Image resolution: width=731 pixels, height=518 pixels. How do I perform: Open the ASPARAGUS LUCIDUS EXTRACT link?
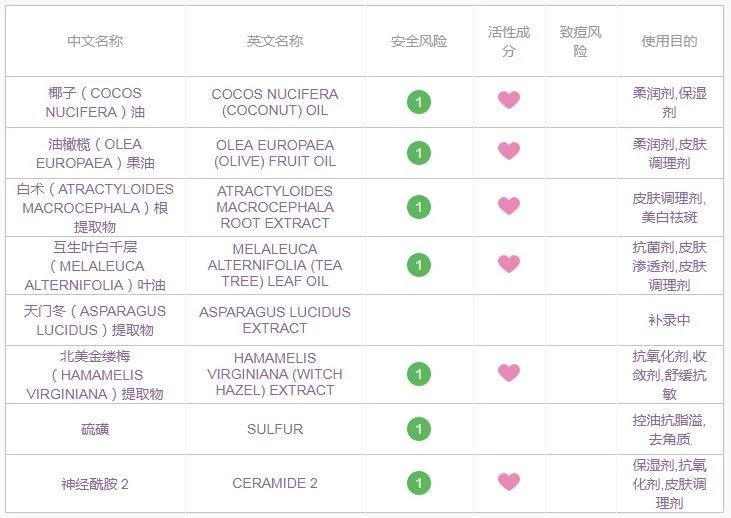click(x=275, y=320)
